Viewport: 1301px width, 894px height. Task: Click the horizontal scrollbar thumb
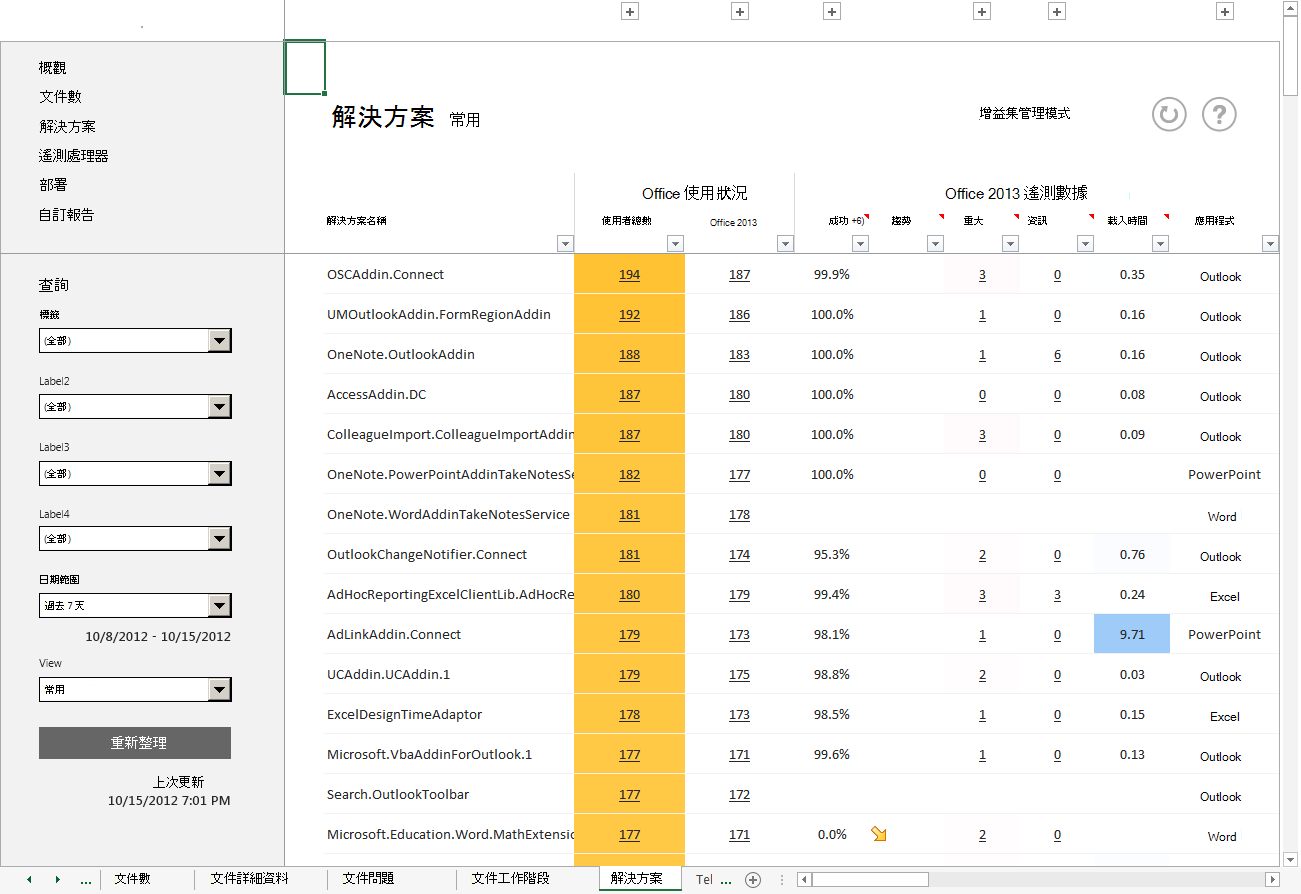pos(870,880)
